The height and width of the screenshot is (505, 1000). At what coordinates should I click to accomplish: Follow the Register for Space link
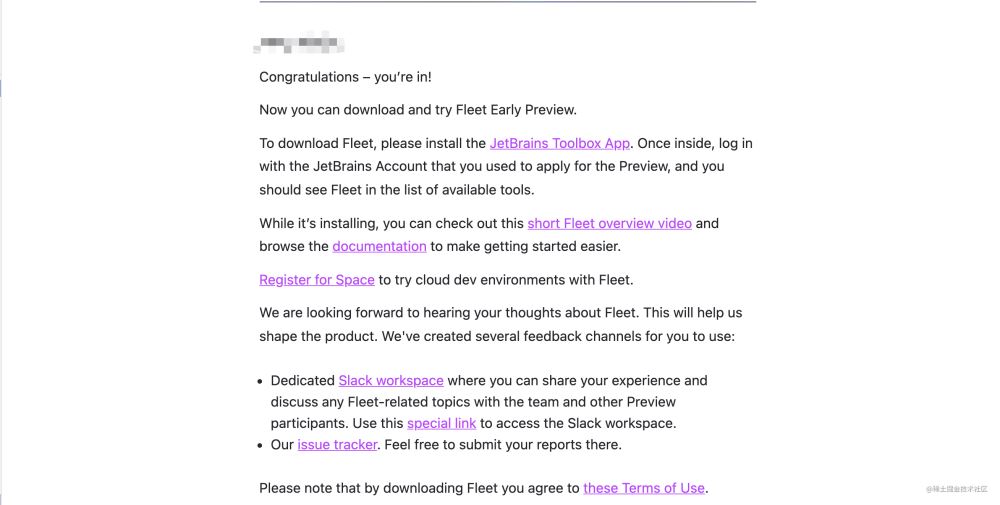[316, 280]
